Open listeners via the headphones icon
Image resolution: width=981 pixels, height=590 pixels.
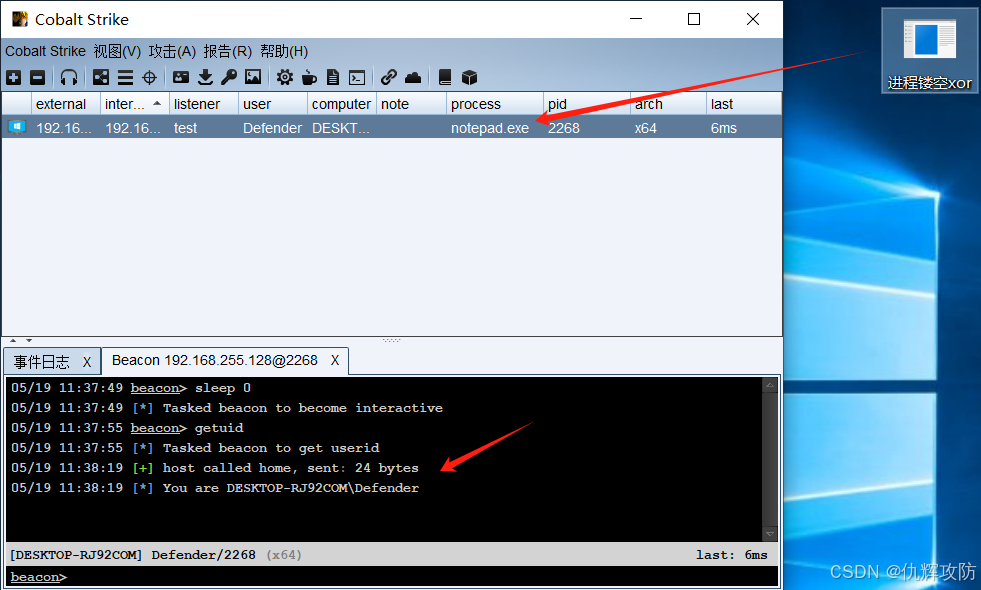[x=69, y=78]
